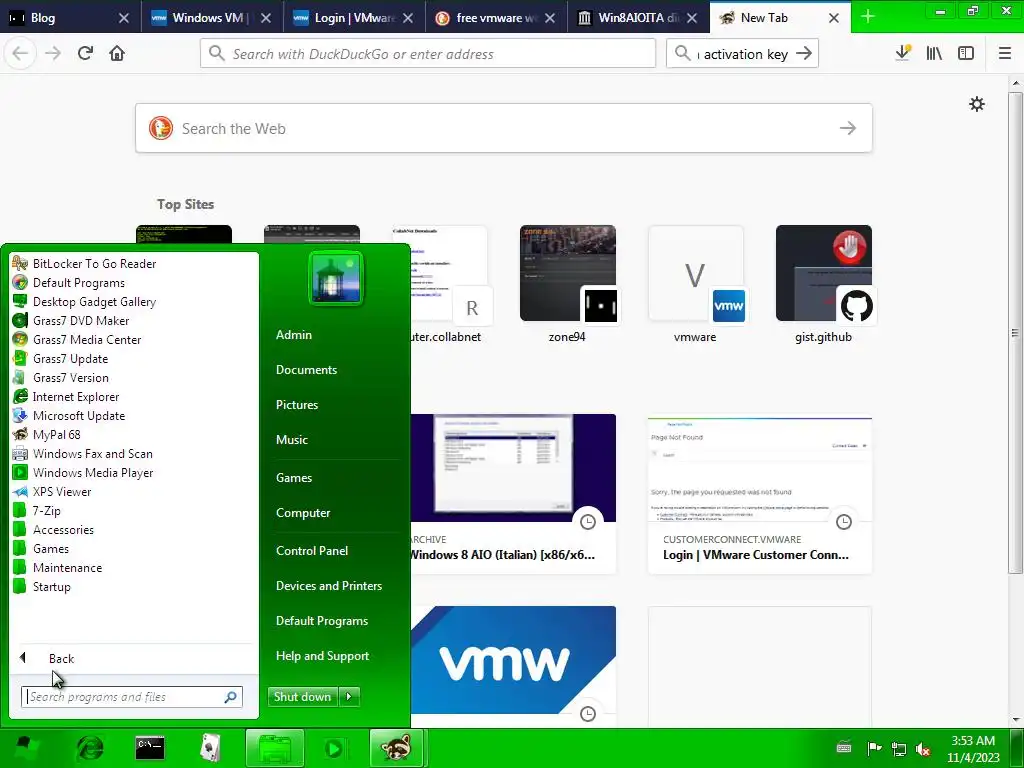Open the Shut down options arrow
1024x768 pixels.
pyautogui.click(x=349, y=697)
